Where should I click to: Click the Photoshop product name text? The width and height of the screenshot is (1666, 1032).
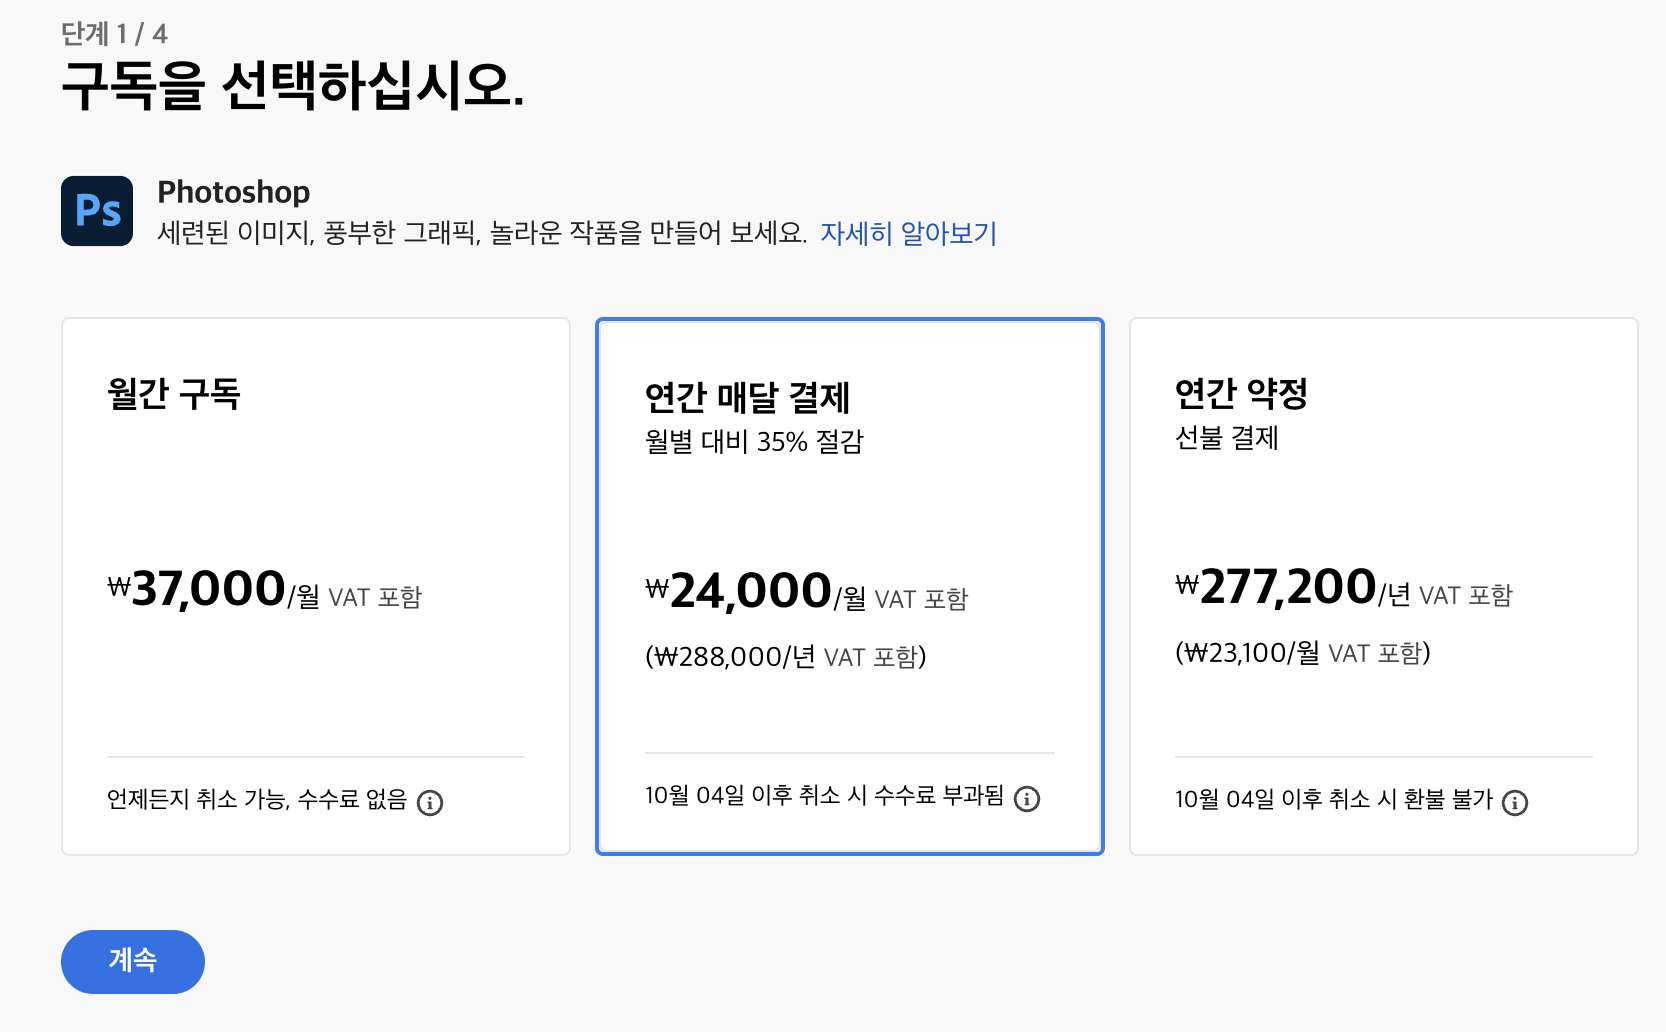tap(233, 191)
